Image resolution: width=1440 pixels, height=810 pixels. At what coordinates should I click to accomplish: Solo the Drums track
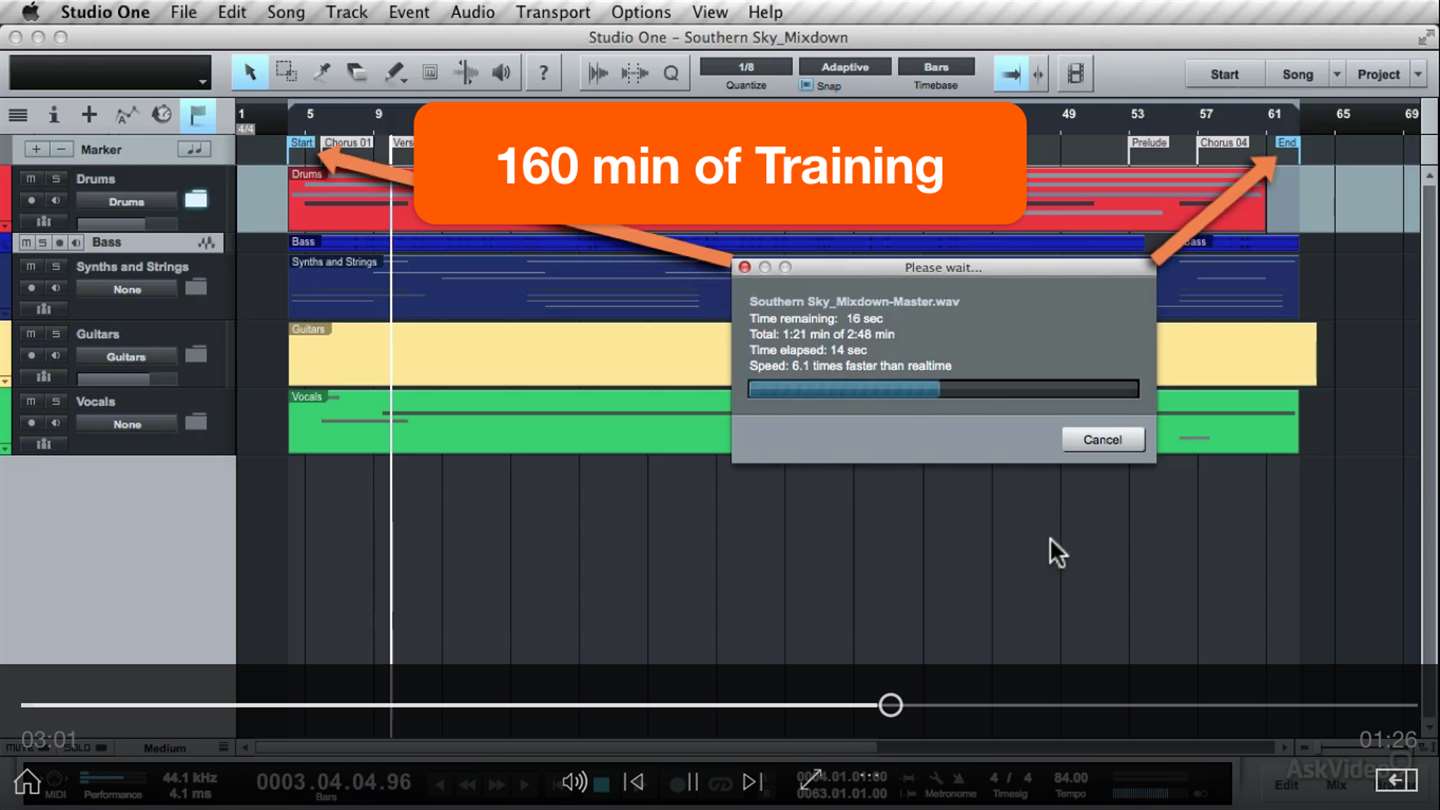point(56,179)
